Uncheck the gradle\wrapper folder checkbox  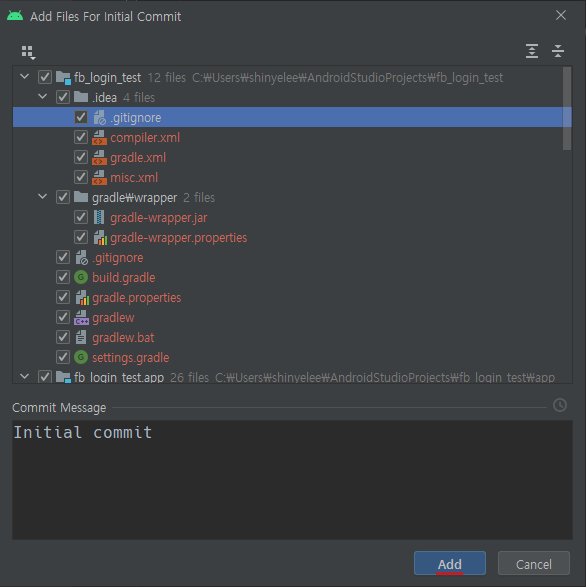(63, 197)
